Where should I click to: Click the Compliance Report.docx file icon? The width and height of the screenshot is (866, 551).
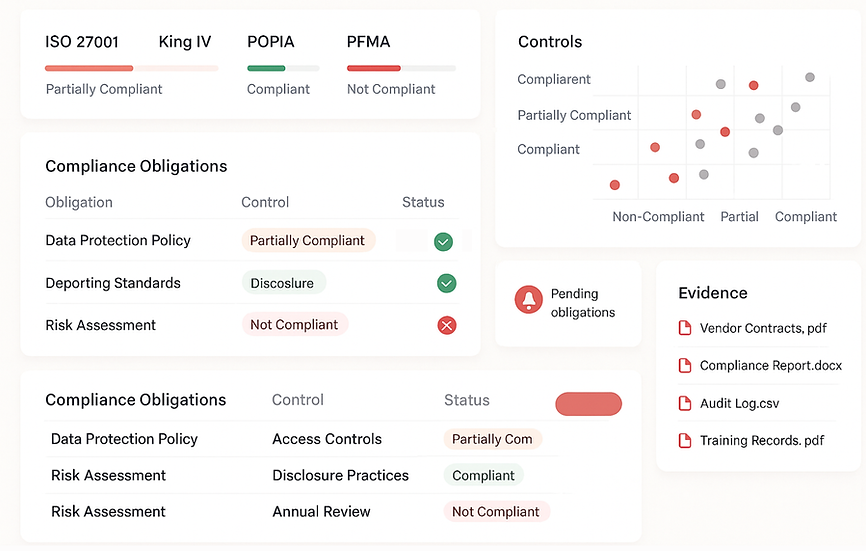click(685, 366)
